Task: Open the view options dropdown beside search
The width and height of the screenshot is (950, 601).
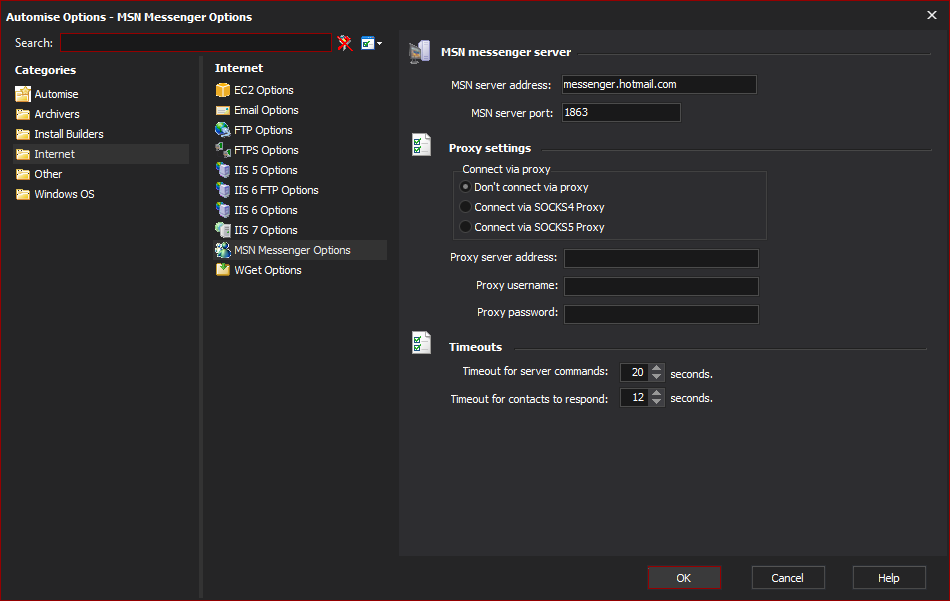Action: coord(371,43)
